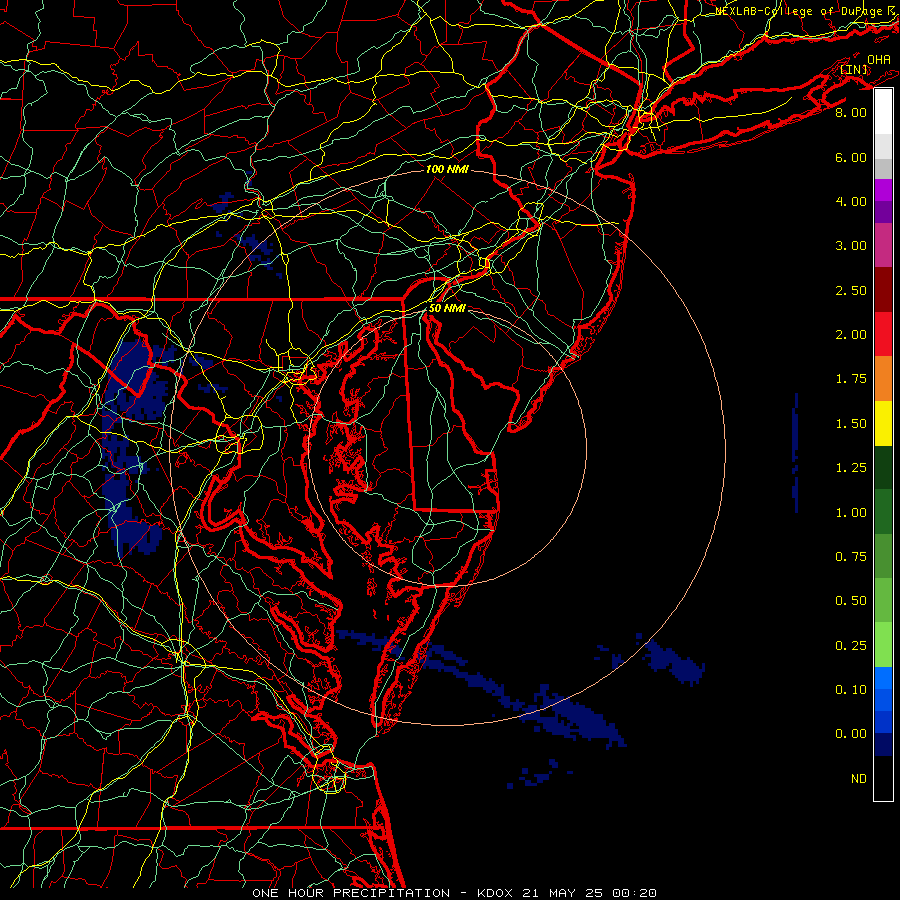The width and height of the screenshot is (900, 900).
Task: Click the light blue 0.10 swatch
Action: [883, 678]
